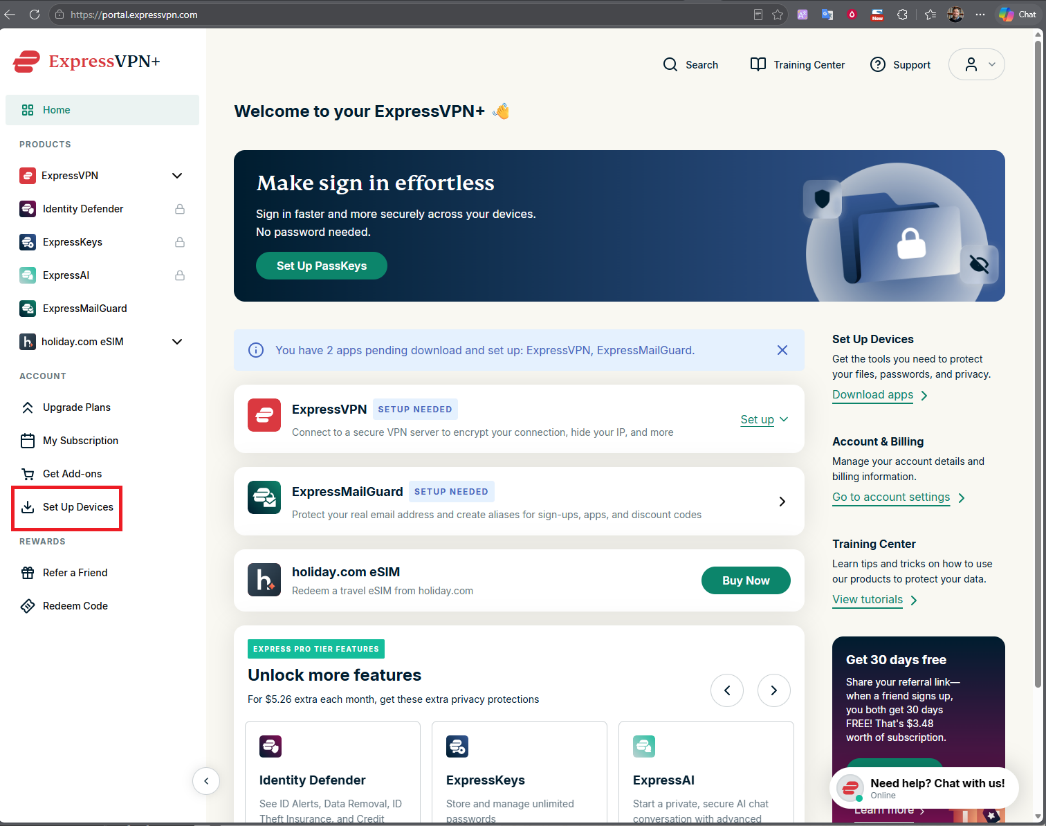Dismiss the pending apps notification banner

pos(782,350)
